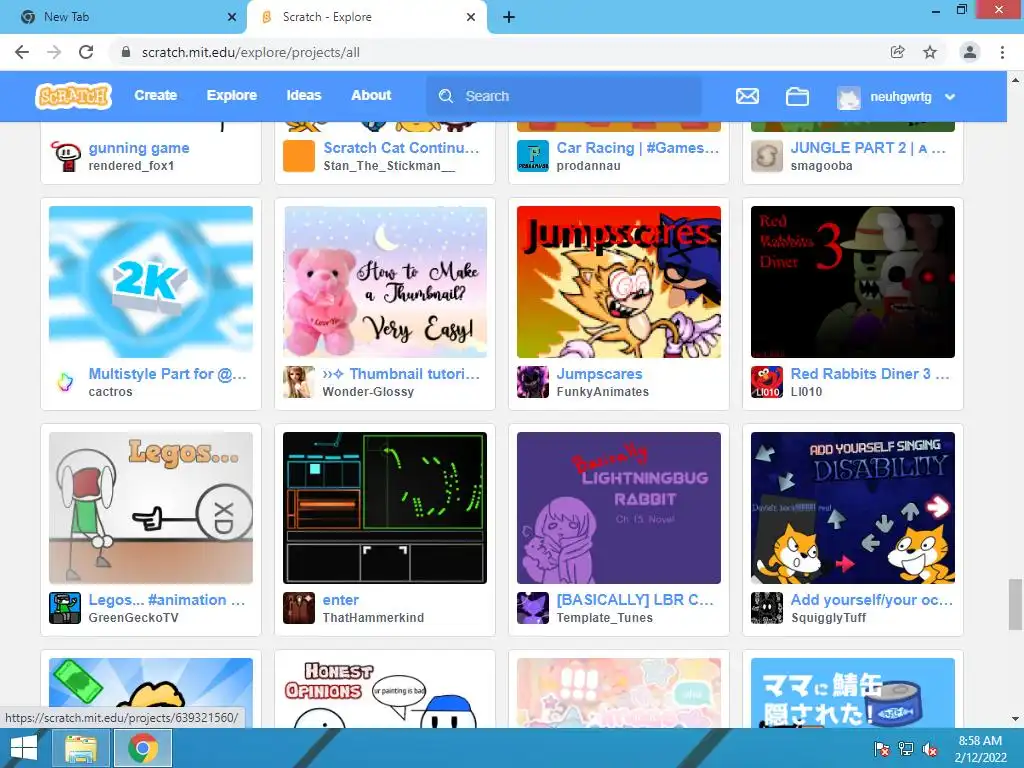Image resolution: width=1024 pixels, height=768 pixels.
Task: Click the page vertical scrollbar thumb
Action: (x=1015, y=604)
